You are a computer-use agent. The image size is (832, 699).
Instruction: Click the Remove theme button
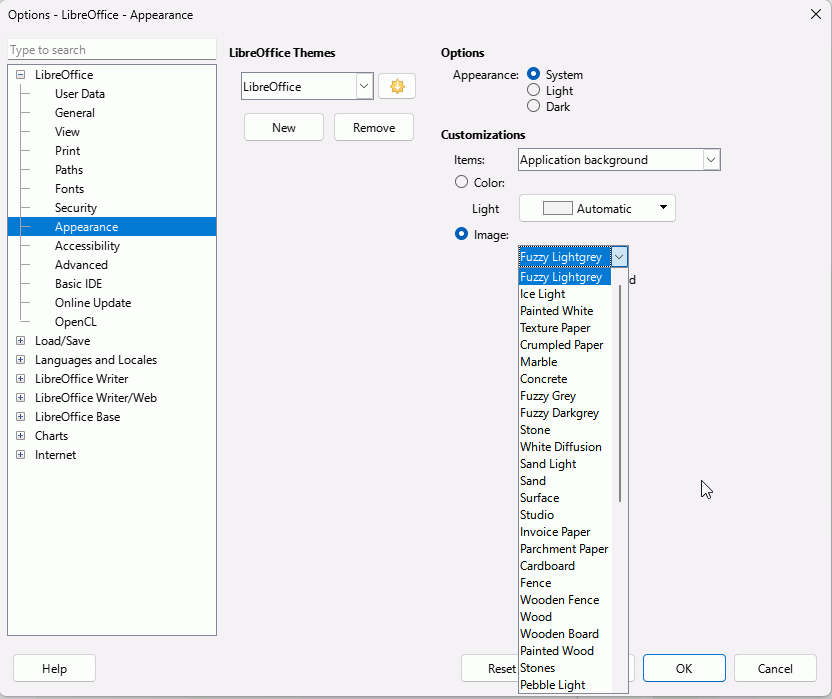coord(374,127)
